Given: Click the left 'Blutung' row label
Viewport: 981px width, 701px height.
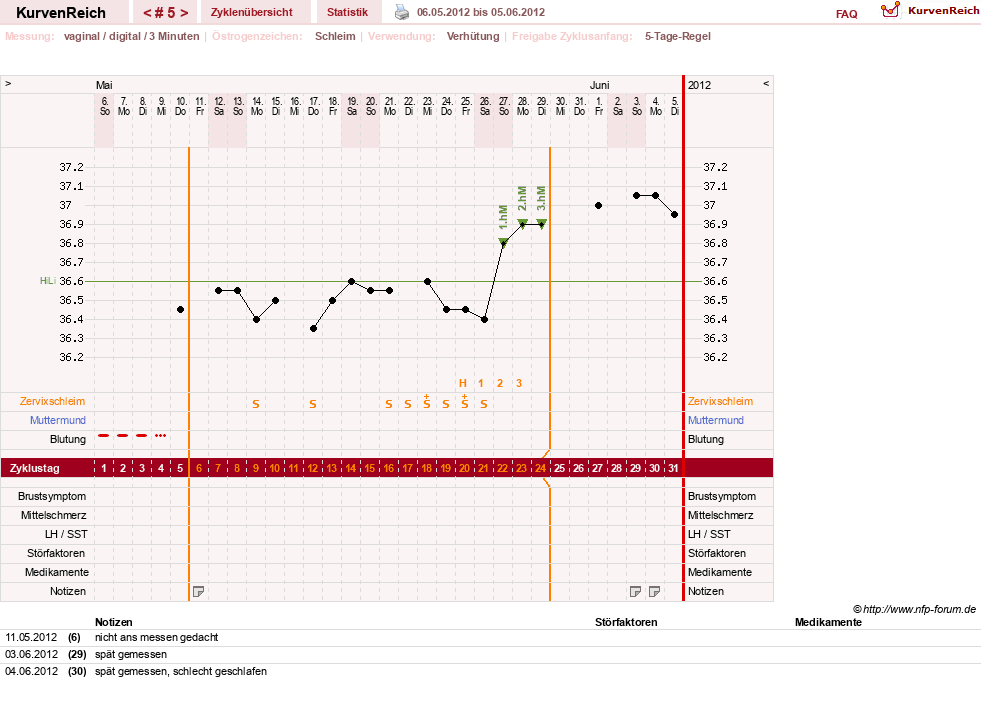Looking at the screenshot, I should [x=68, y=439].
